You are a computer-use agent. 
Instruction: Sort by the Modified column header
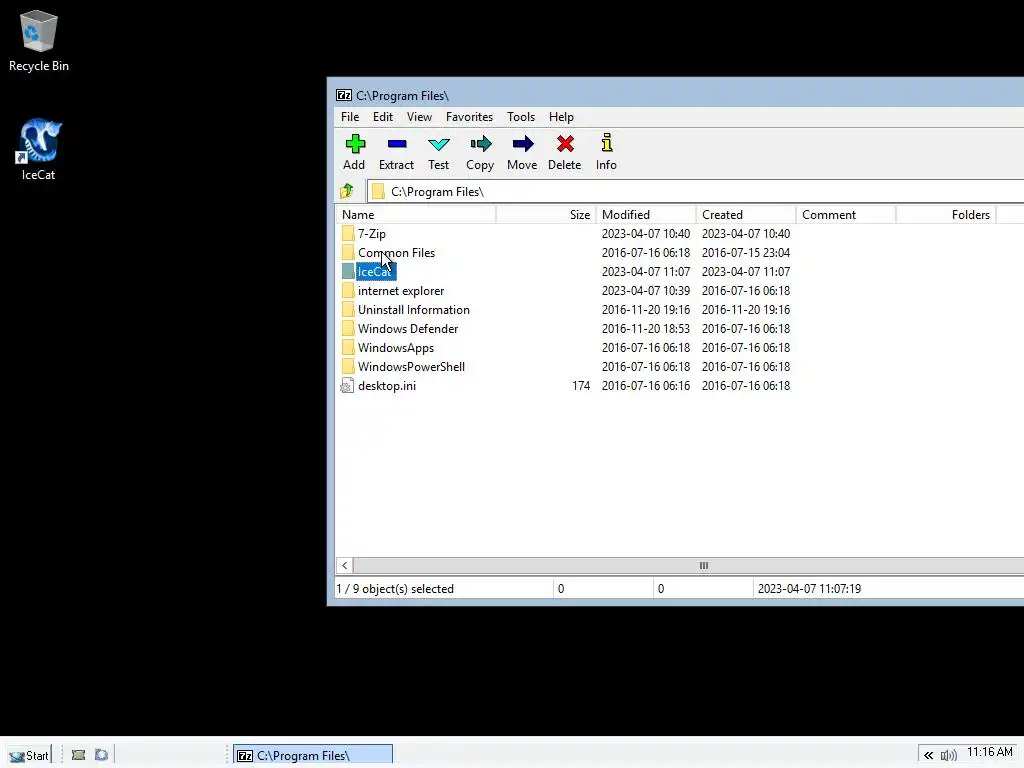tap(646, 215)
